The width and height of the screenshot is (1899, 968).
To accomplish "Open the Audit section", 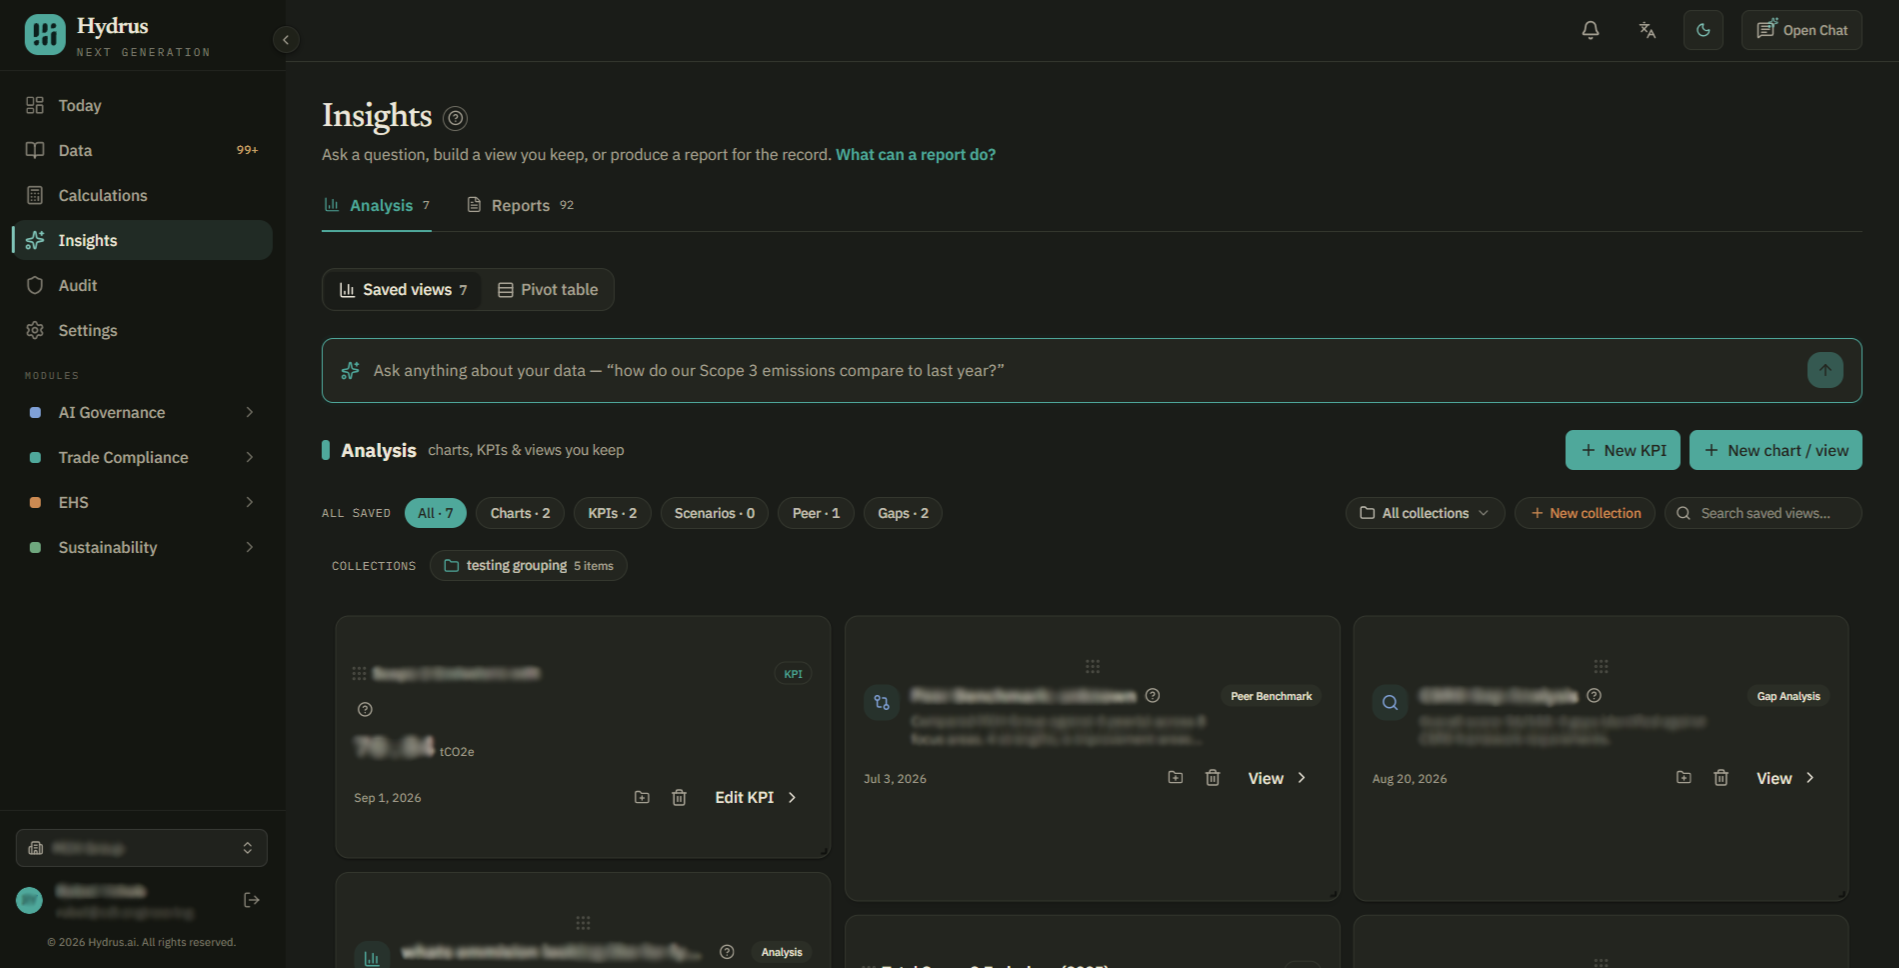I will click(142, 285).
